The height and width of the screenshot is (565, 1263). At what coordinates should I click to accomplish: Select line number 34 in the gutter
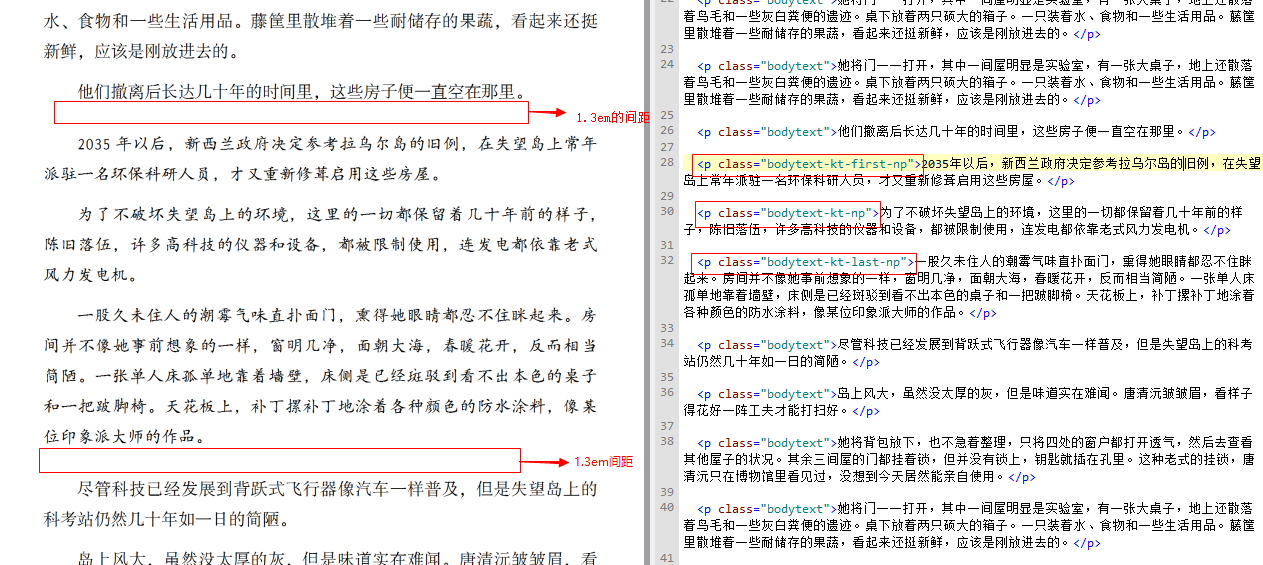coord(666,344)
